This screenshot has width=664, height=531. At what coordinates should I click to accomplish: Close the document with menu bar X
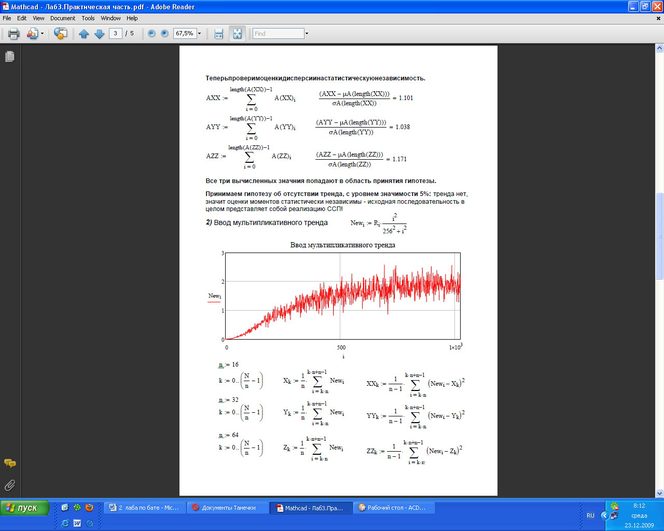click(658, 18)
